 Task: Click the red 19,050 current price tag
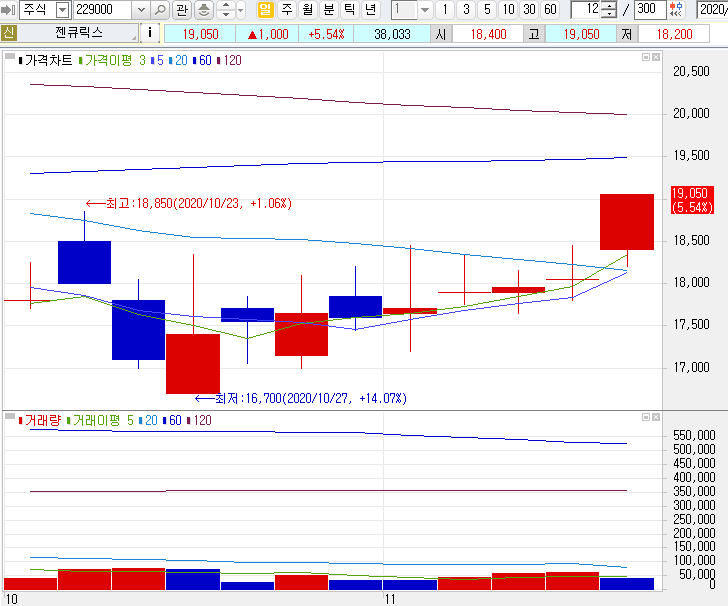pyautogui.click(x=692, y=200)
